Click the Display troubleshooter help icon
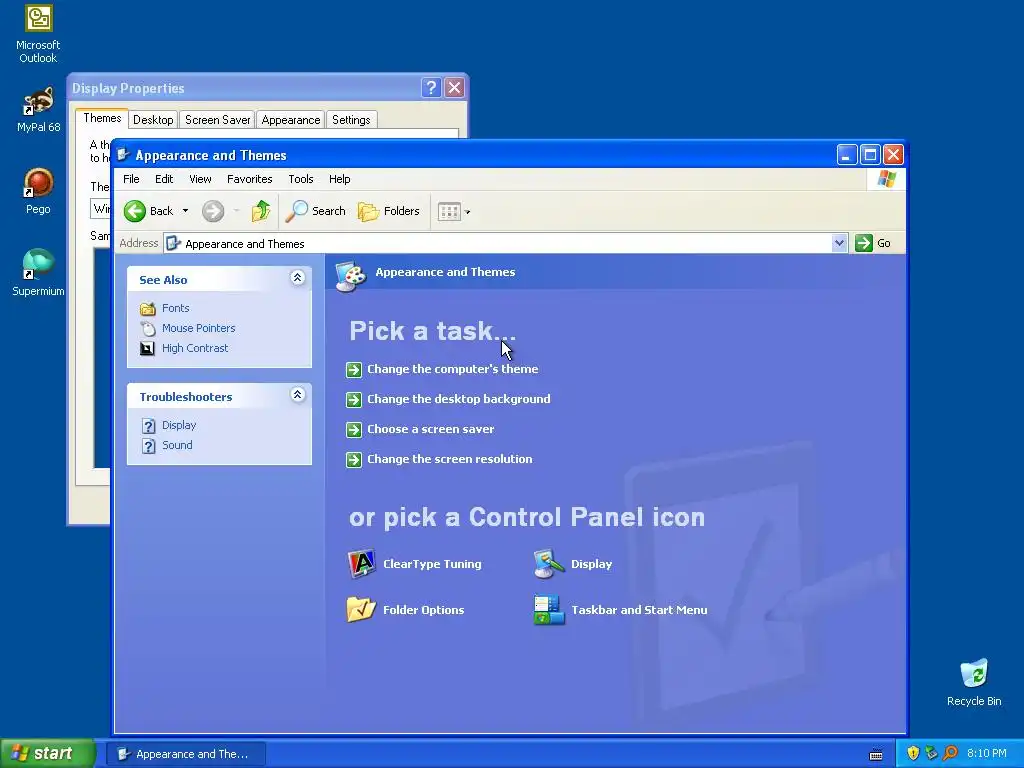The height and width of the screenshot is (768, 1024). click(149, 426)
